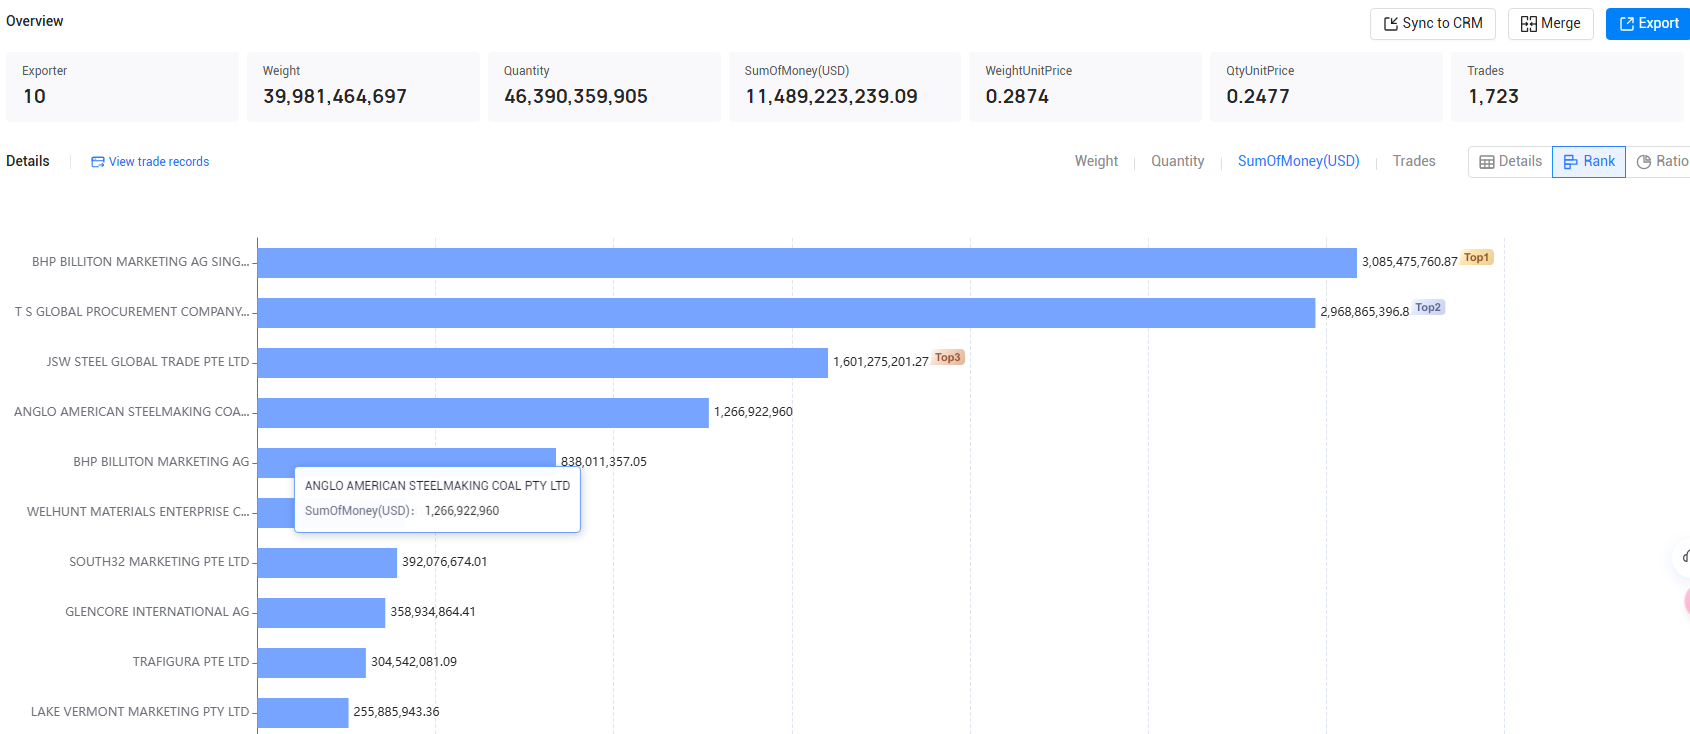This screenshot has width=1690, height=734.
Task: Open the Merge option
Action: 1550,24
